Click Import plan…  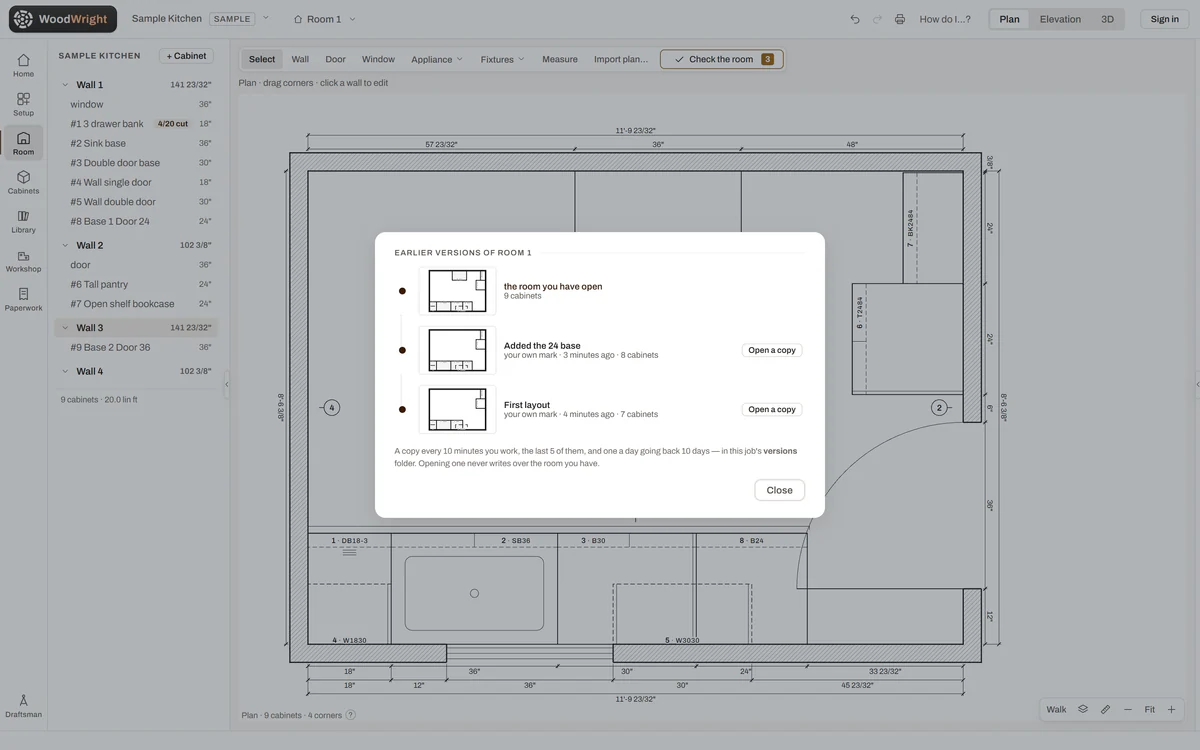click(621, 59)
